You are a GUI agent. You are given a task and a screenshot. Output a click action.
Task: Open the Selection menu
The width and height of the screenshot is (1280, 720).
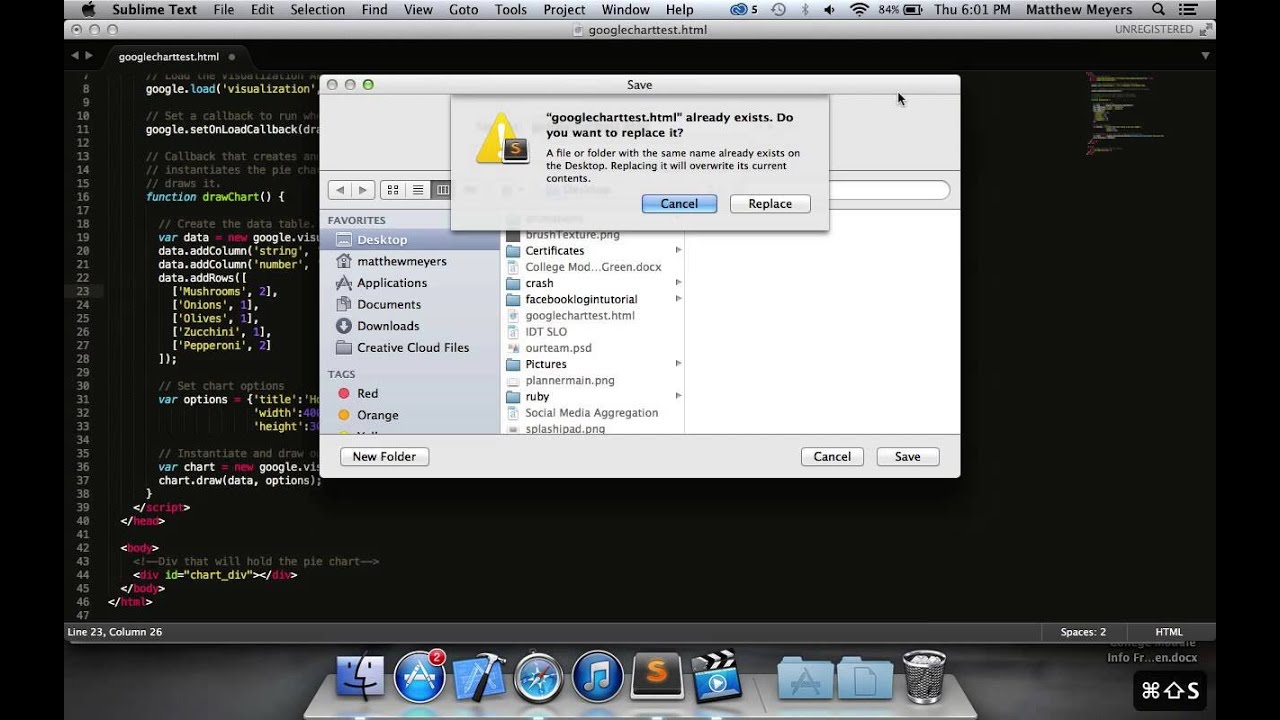tap(318, 10)
